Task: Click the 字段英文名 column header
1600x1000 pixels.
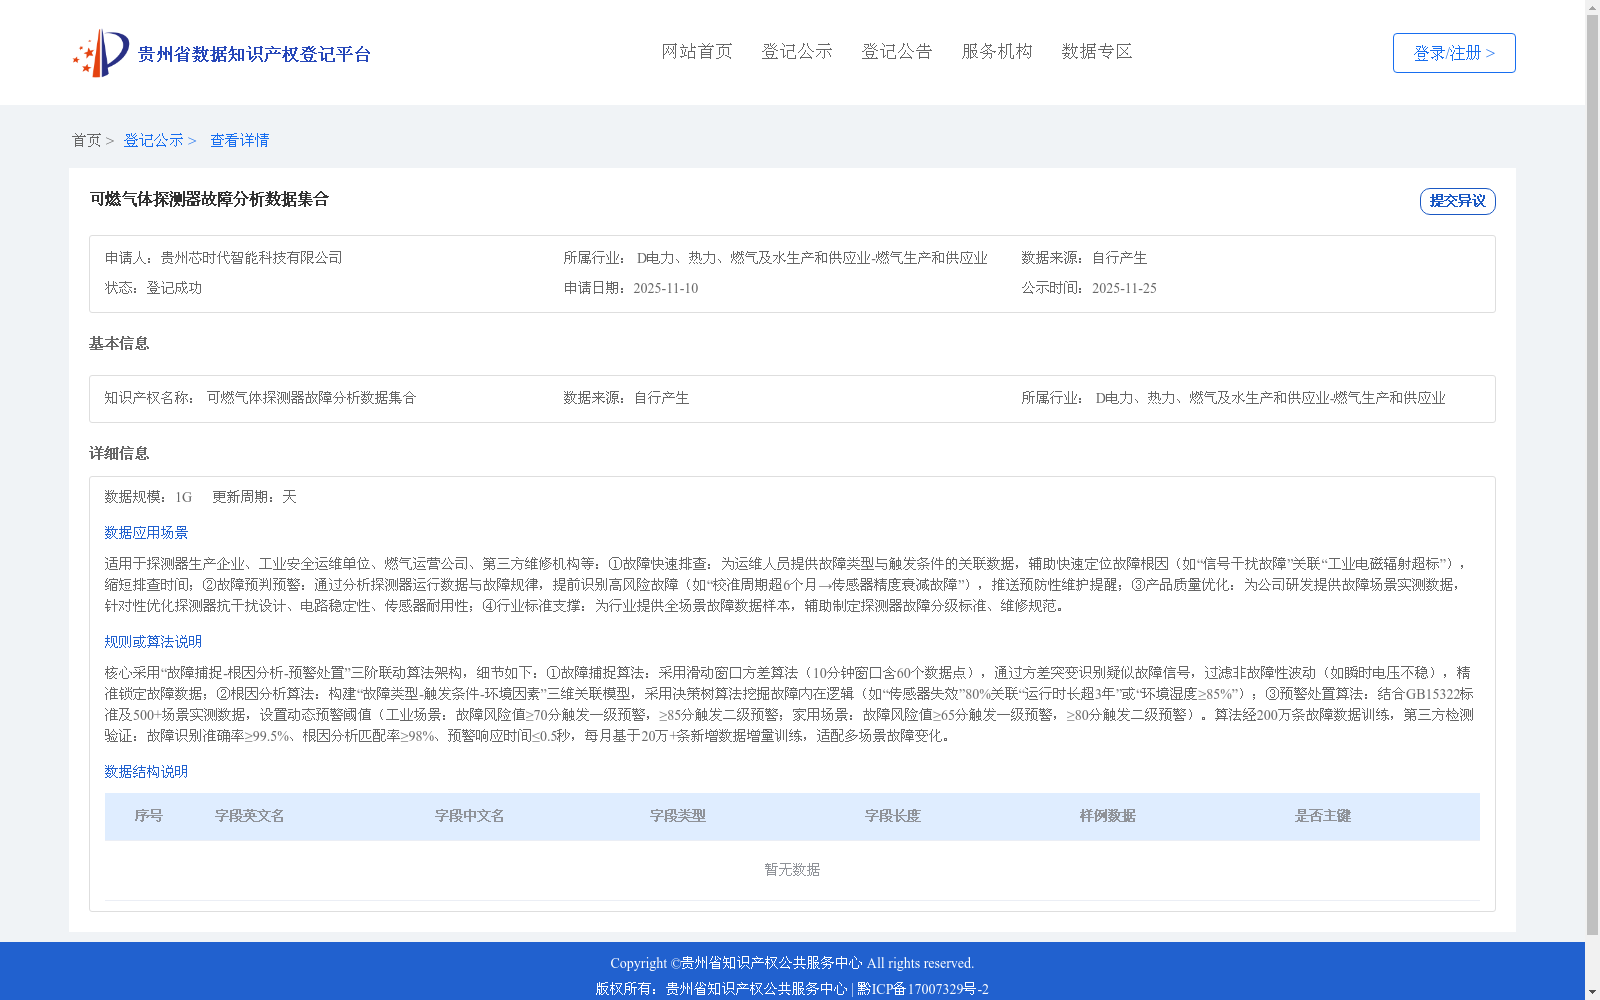Action: coord(249,816)
